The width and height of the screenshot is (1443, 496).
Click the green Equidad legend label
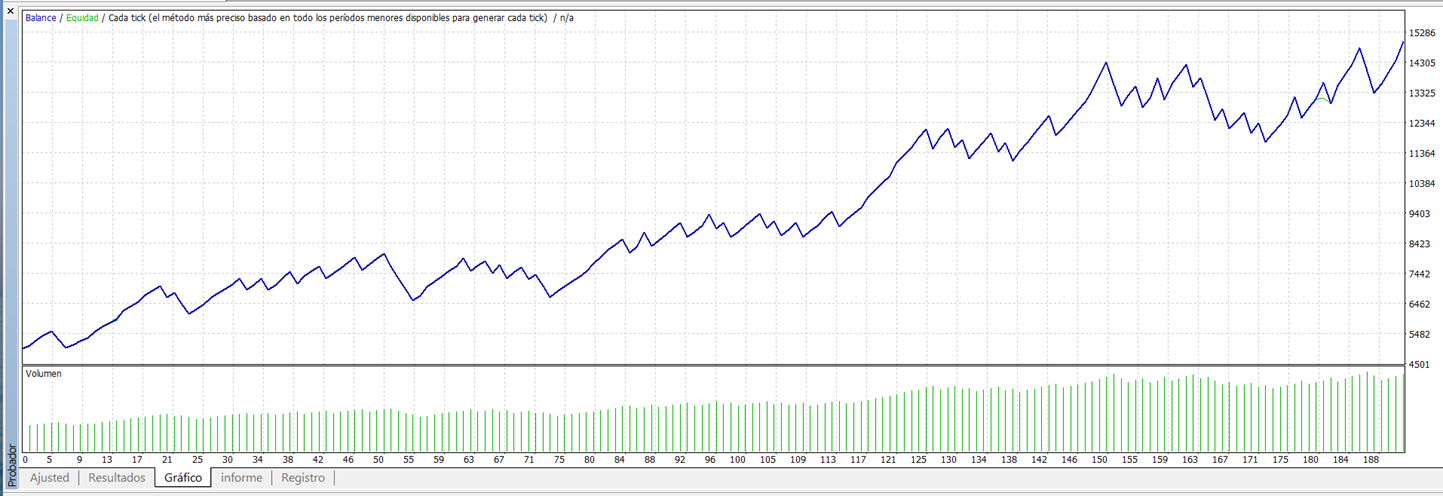point(82,18)
